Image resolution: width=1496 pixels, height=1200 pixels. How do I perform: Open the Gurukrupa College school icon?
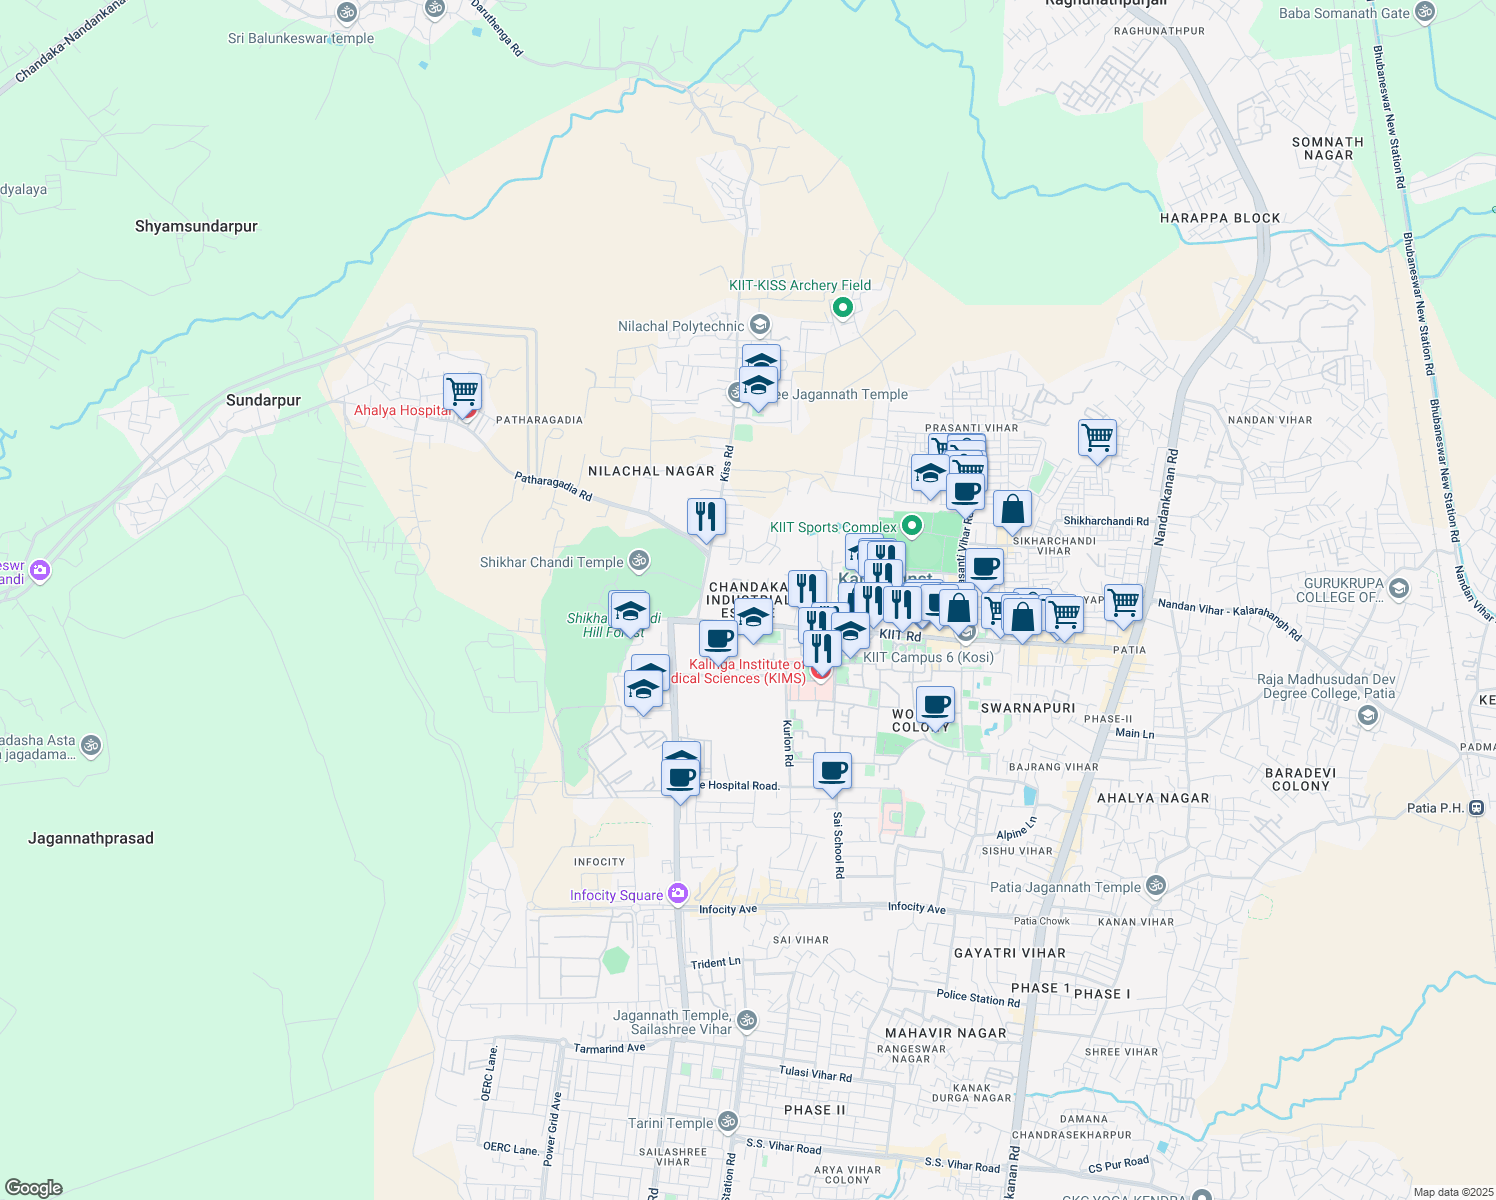(1399, 588)
